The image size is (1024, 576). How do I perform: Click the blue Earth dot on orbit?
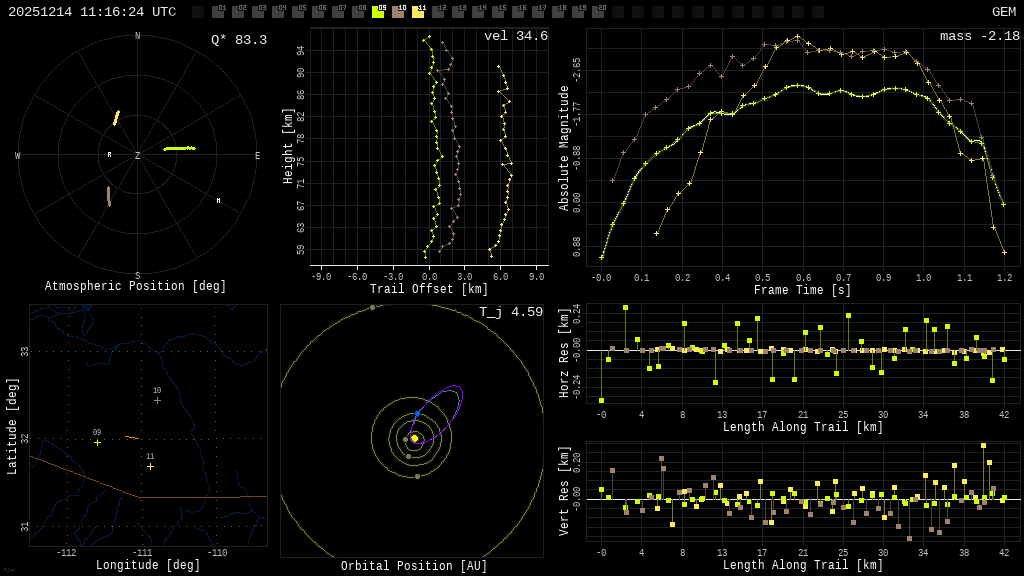(x=417, y=413)
